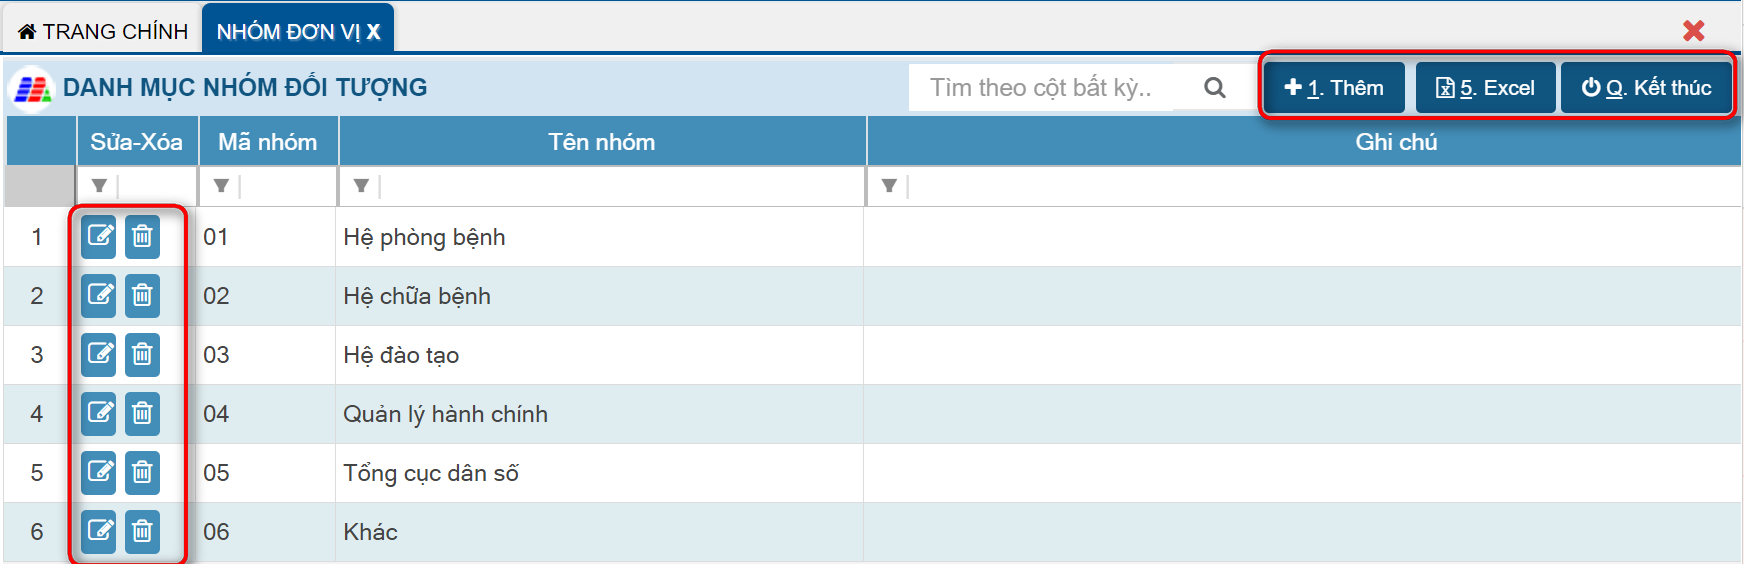
Task: Click edit icon for Khác row
Action: click(x=99, y=531)
